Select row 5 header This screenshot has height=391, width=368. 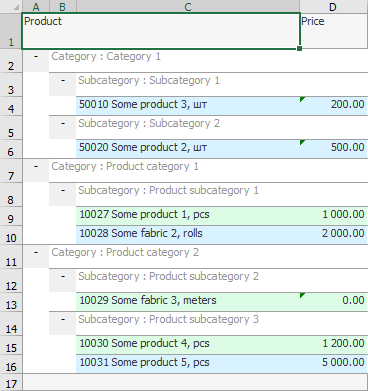(11, 128)
